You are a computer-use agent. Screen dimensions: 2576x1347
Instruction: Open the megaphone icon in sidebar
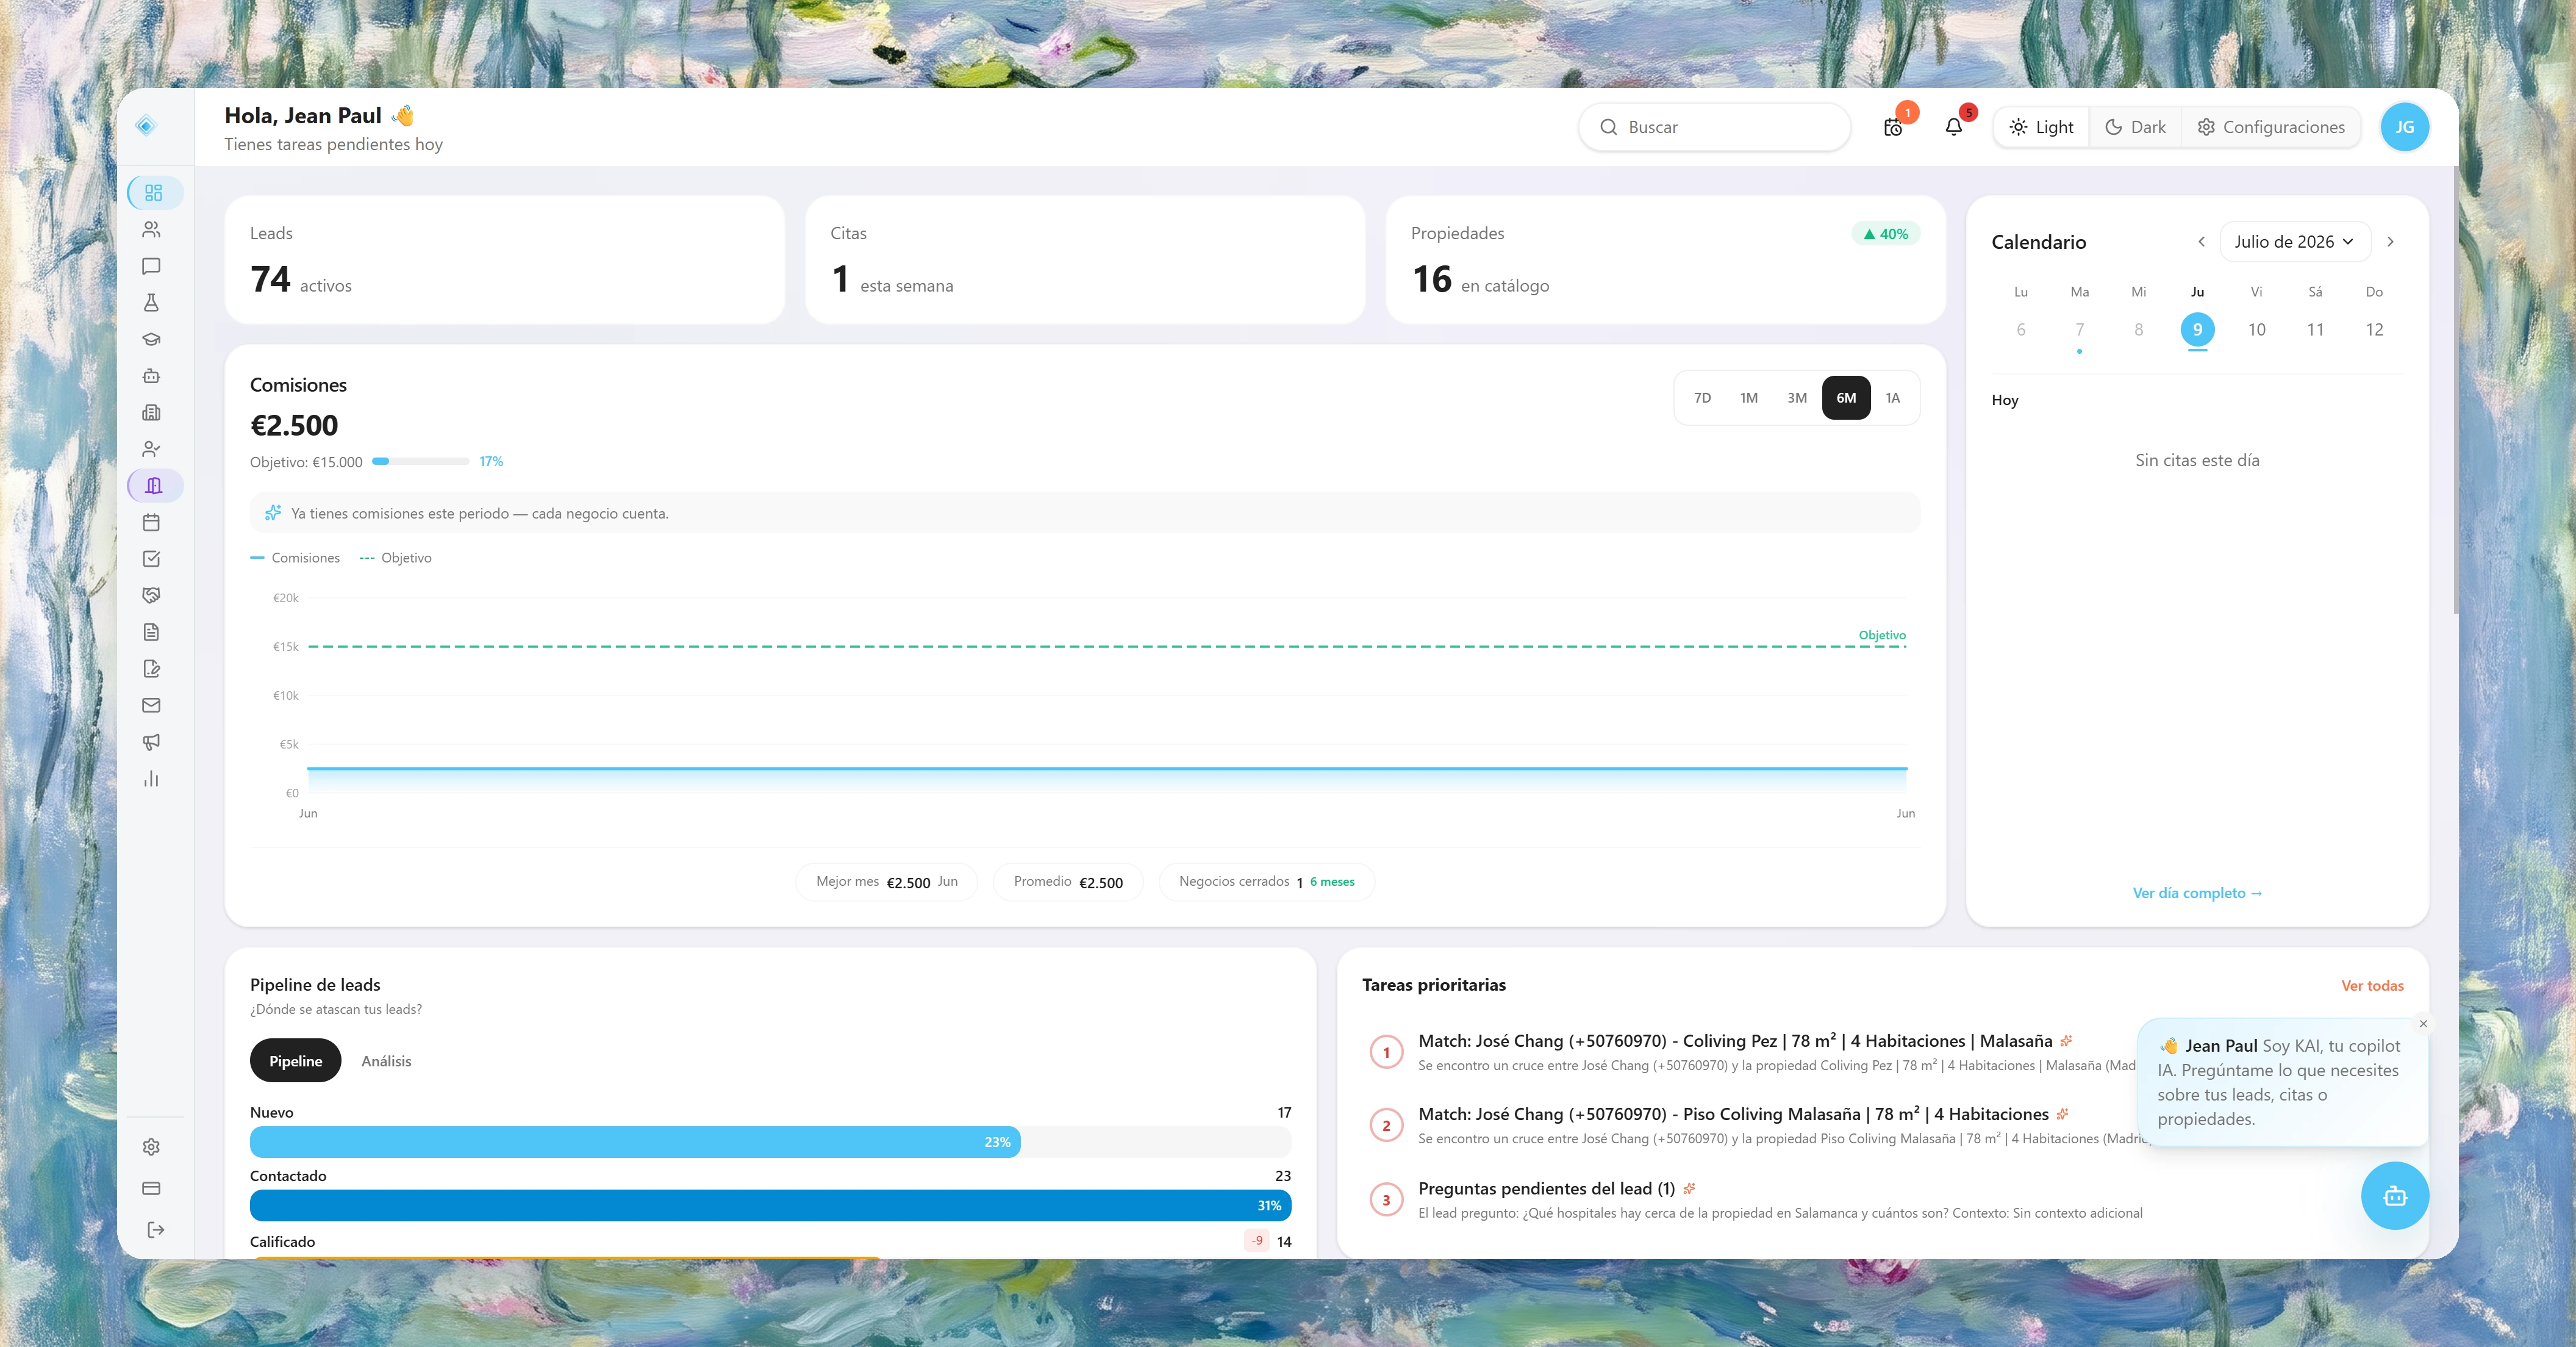151,742
